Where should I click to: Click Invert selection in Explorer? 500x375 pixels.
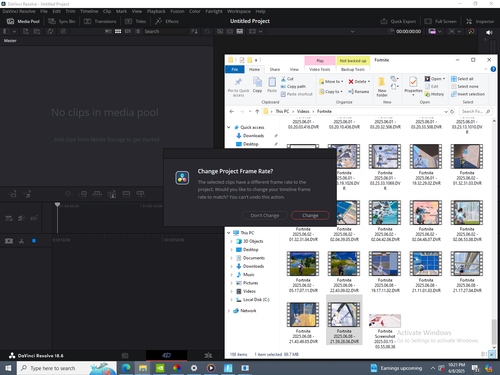point(468,94)
